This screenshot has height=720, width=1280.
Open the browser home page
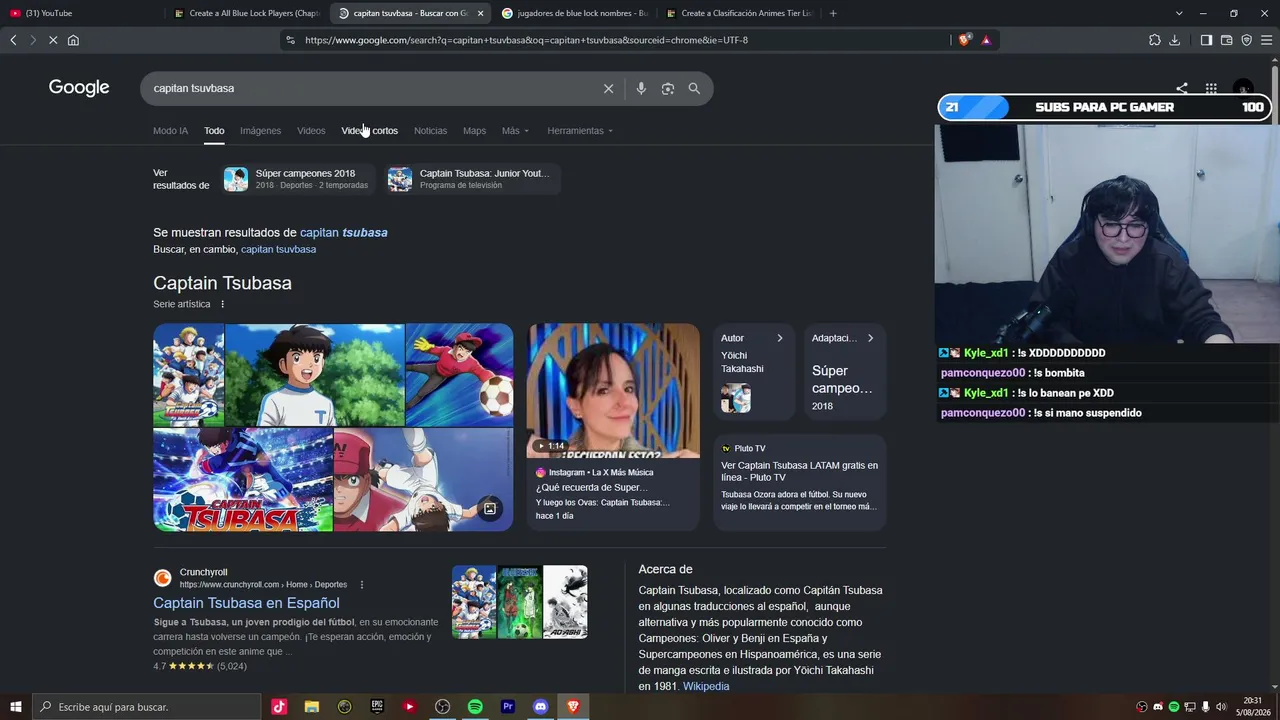[x=73, y=40]
